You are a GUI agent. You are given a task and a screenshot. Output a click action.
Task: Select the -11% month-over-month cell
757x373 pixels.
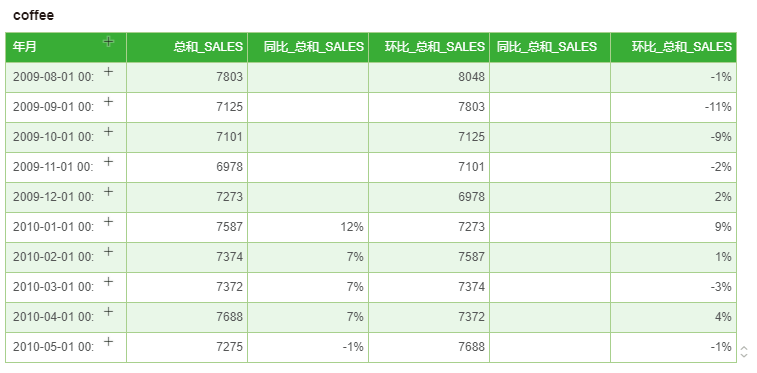(x=673, y=107)
